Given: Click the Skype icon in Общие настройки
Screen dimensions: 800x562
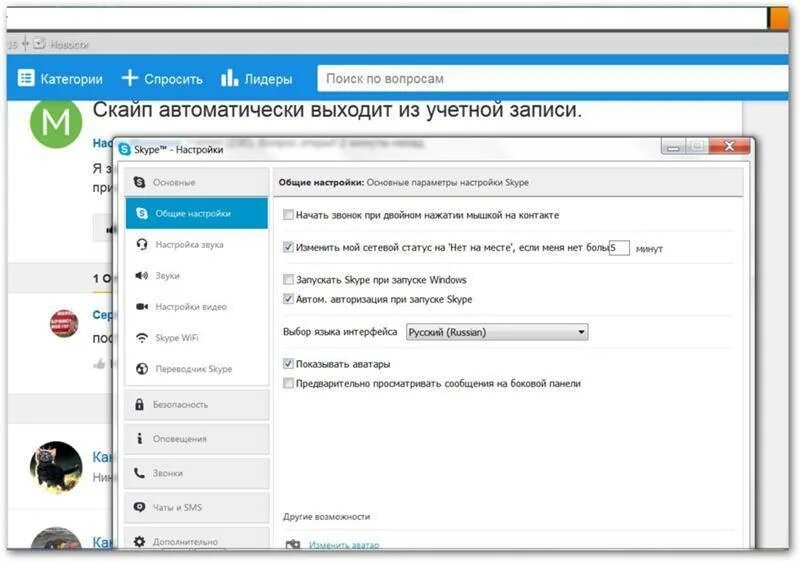Looking at the screenshot, I should [142, 213].
